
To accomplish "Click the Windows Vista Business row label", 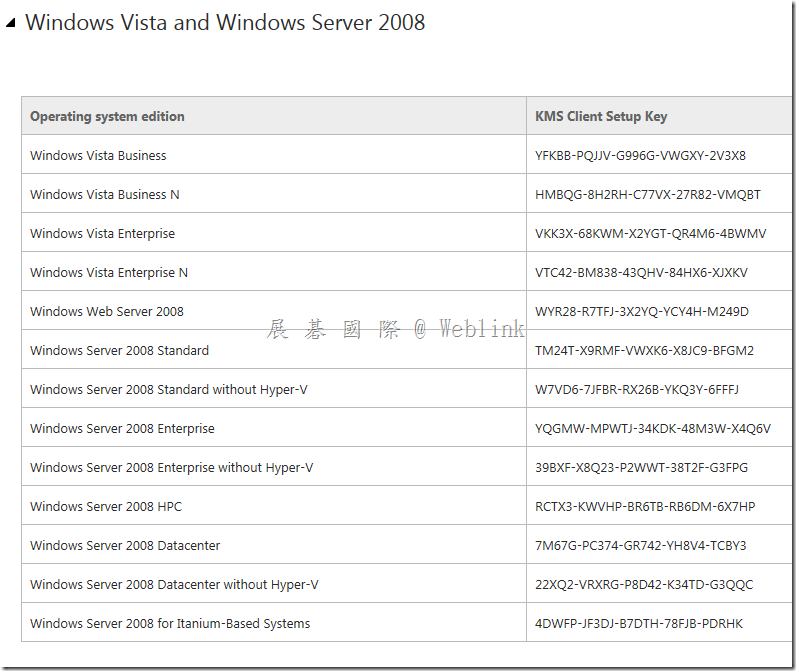I will [x=98, y=155].
